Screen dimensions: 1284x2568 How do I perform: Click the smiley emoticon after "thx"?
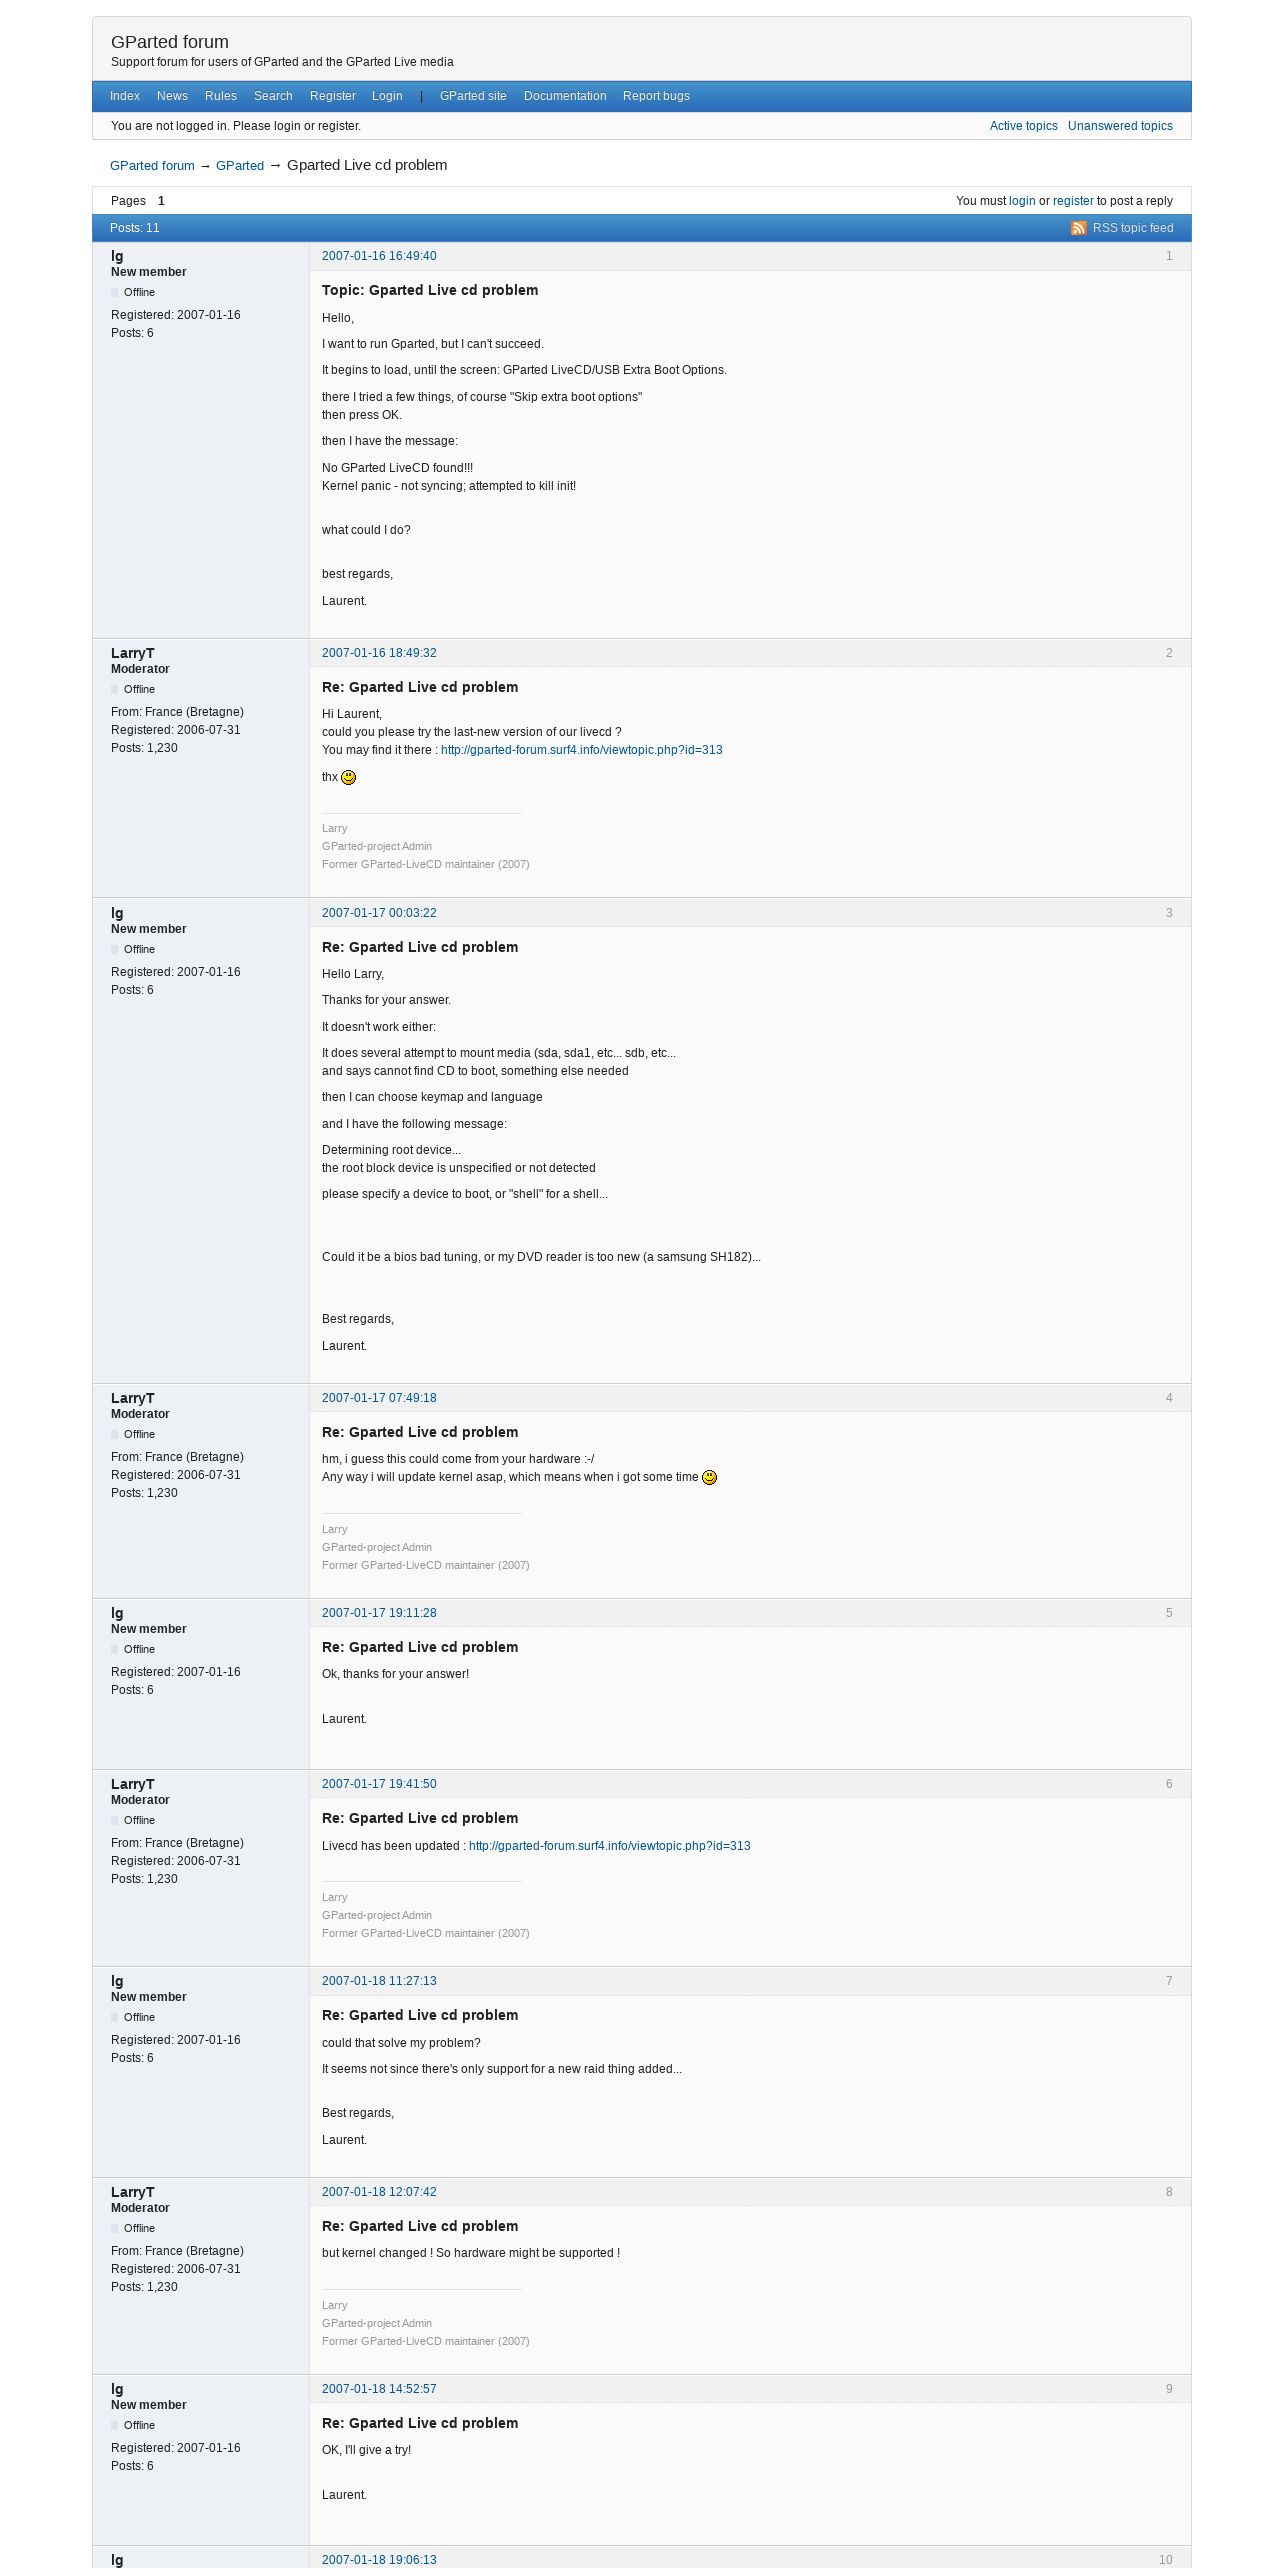348,777
